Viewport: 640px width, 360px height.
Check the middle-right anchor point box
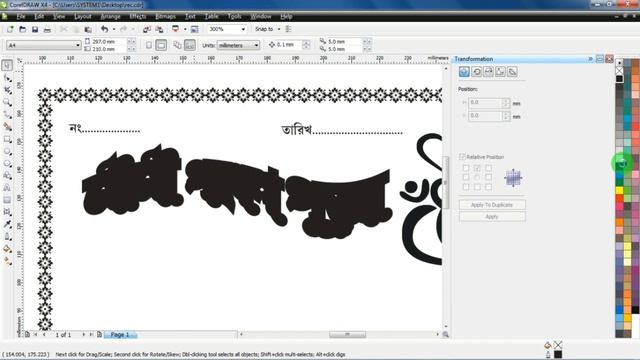pos(489,177)
